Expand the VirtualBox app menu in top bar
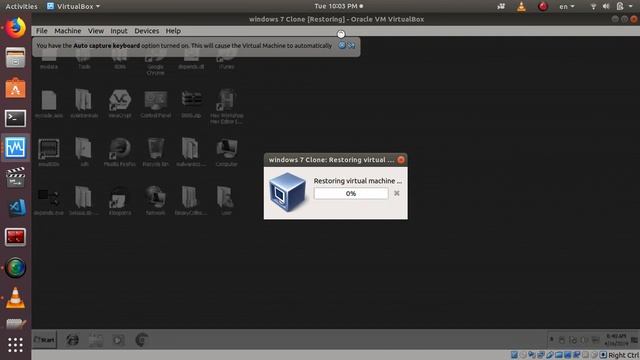Viewport: 640px width, 360px height. pos(73,6)
